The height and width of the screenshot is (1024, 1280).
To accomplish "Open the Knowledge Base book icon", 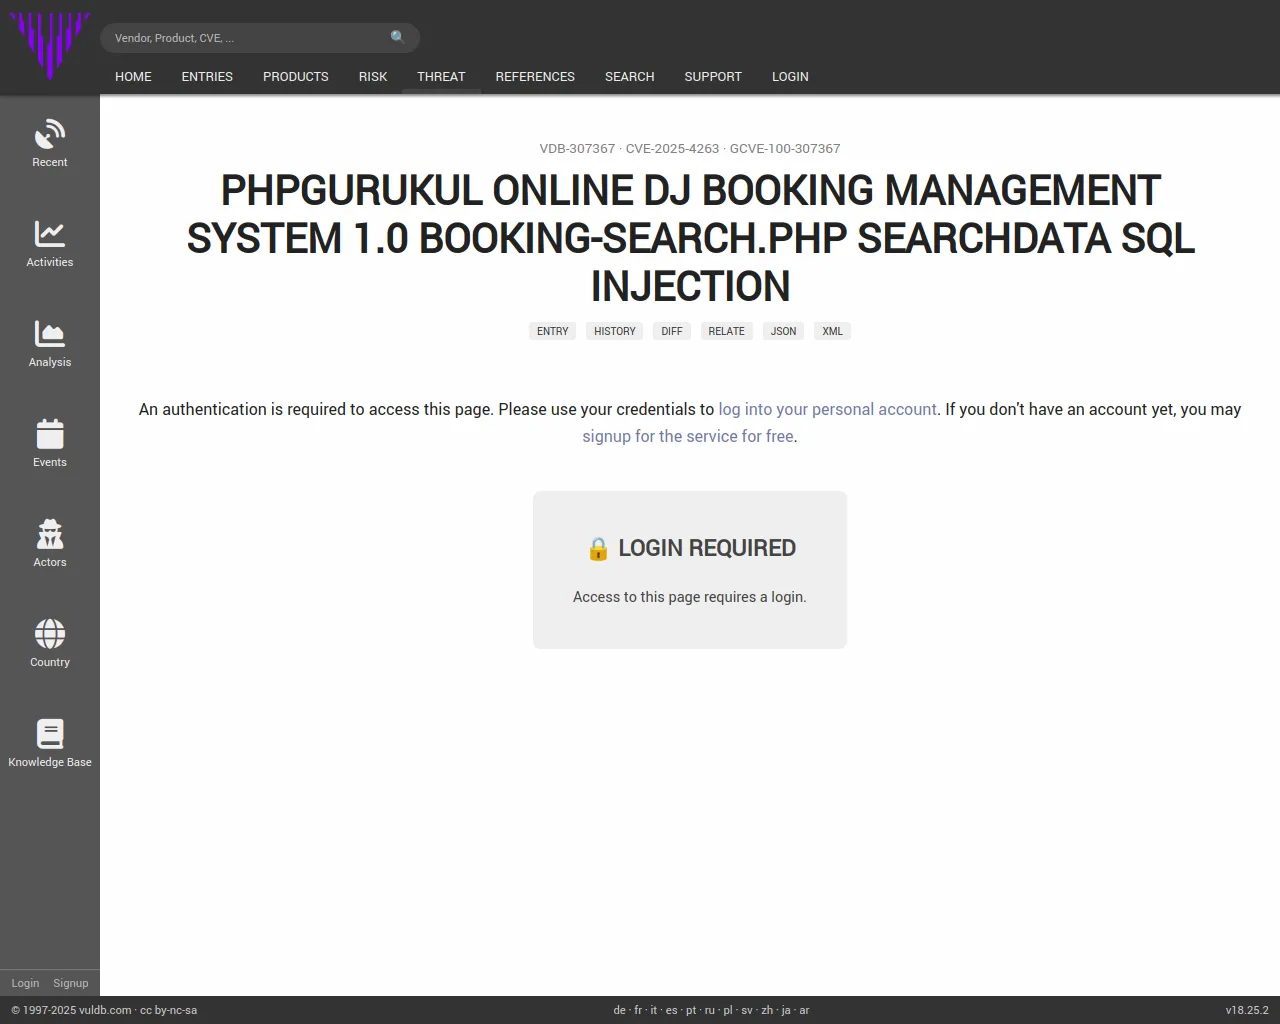I will [x=50, y=734].
